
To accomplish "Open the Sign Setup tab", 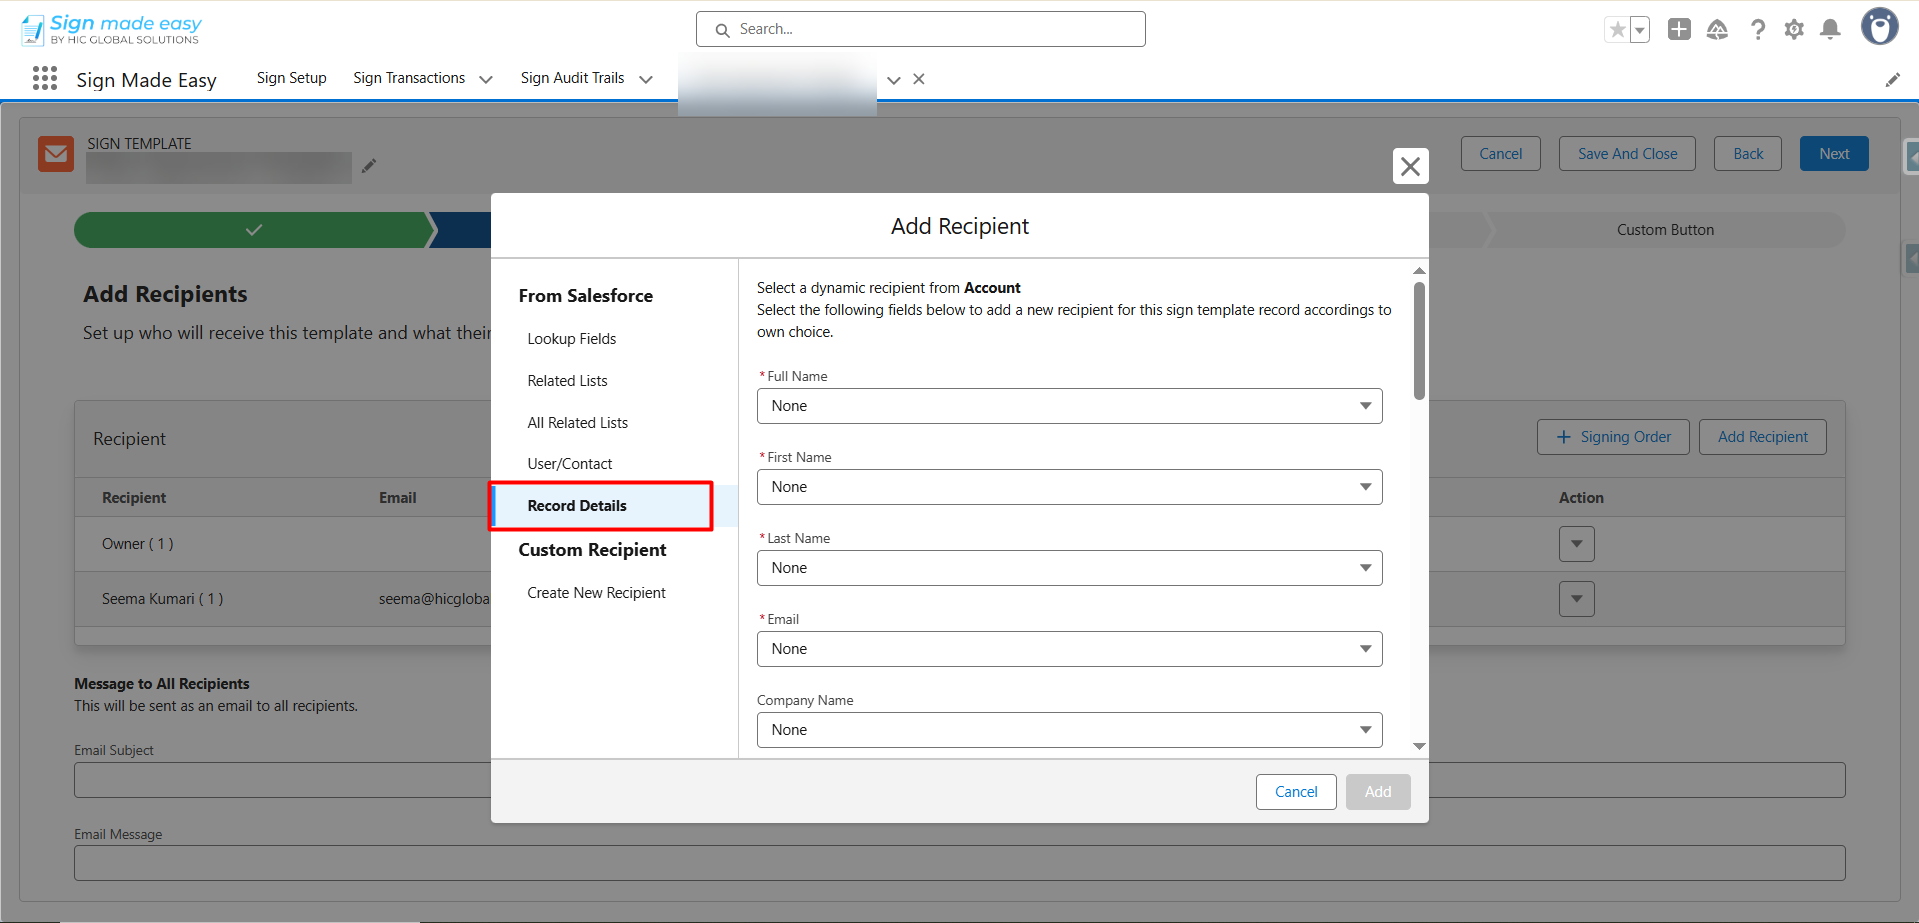I will coord(291,78).
